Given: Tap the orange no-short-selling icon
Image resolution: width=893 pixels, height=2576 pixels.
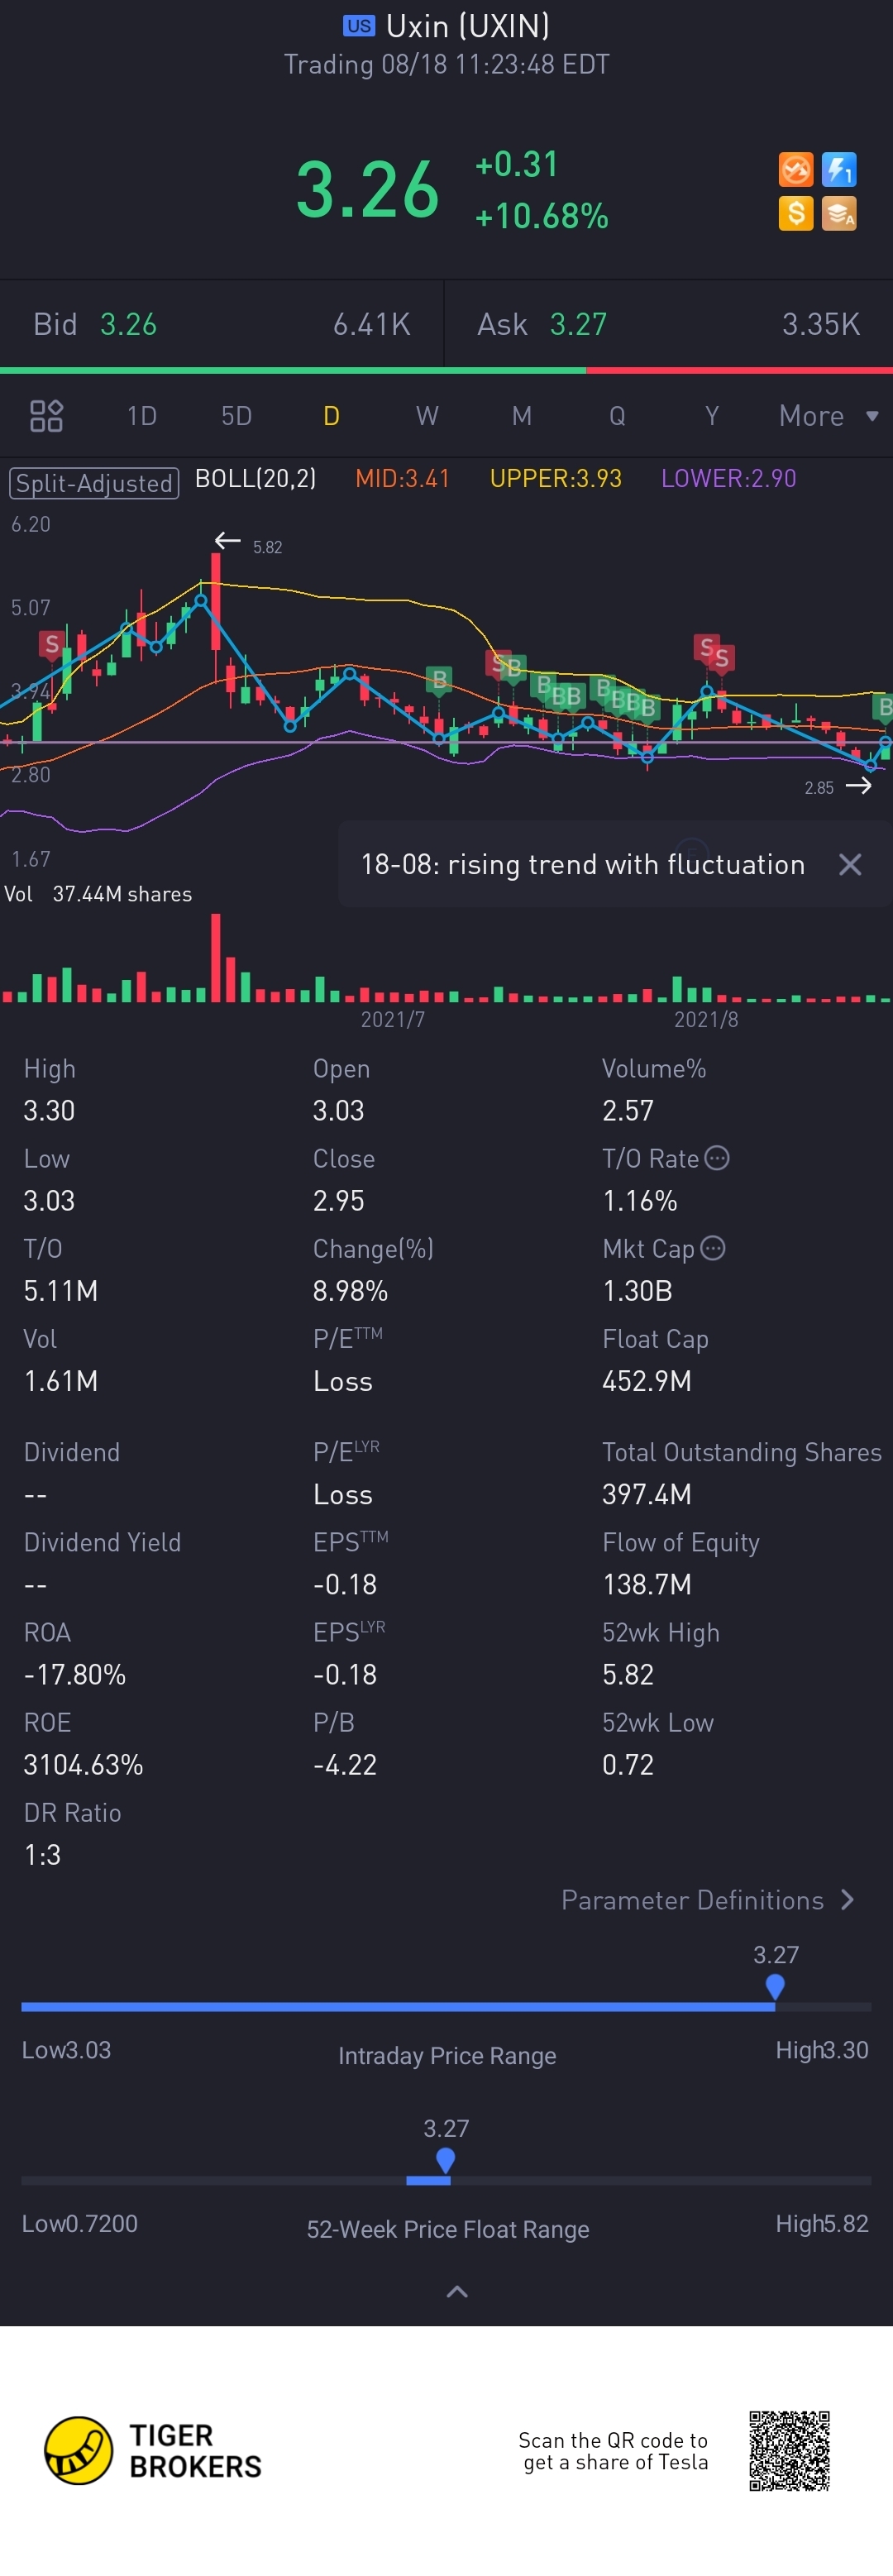Looking at the screenshot, I should (x=795, y=169).
